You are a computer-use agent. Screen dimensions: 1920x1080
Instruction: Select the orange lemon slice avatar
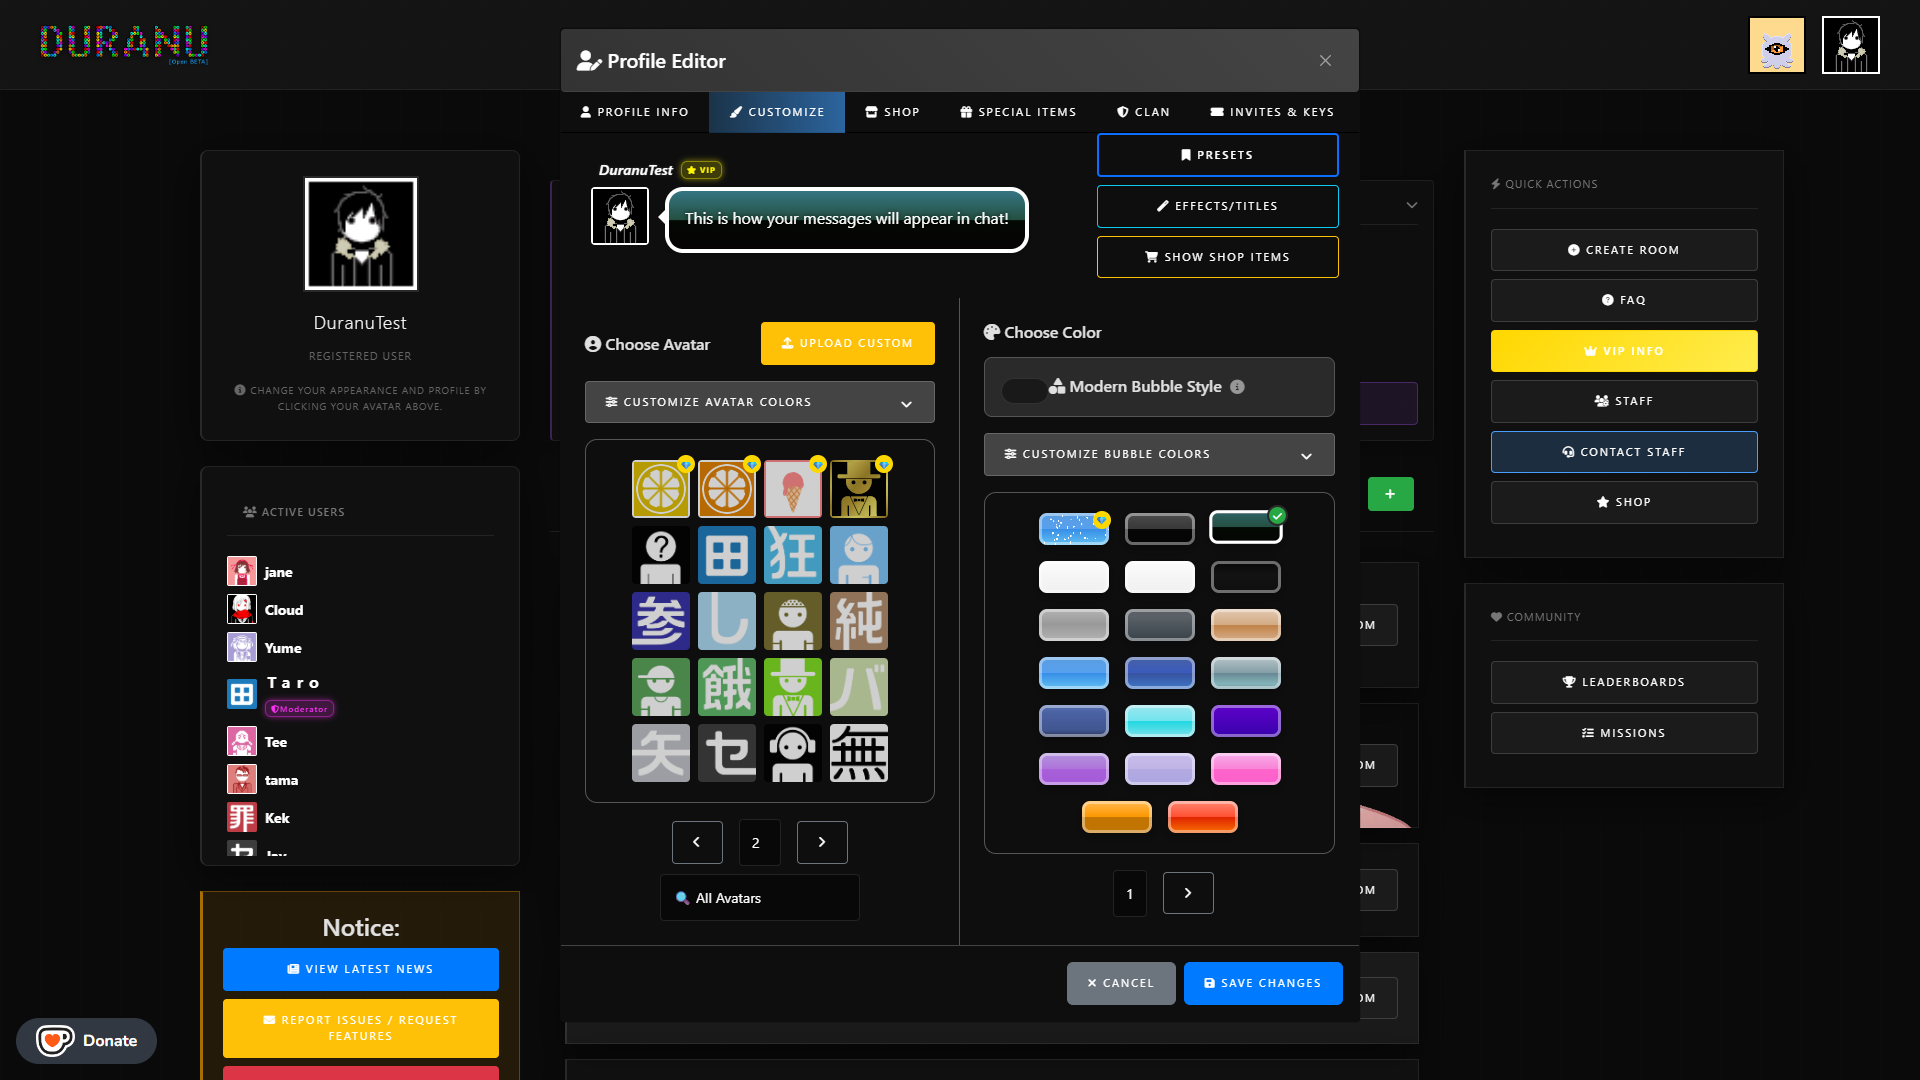point(726,489)
